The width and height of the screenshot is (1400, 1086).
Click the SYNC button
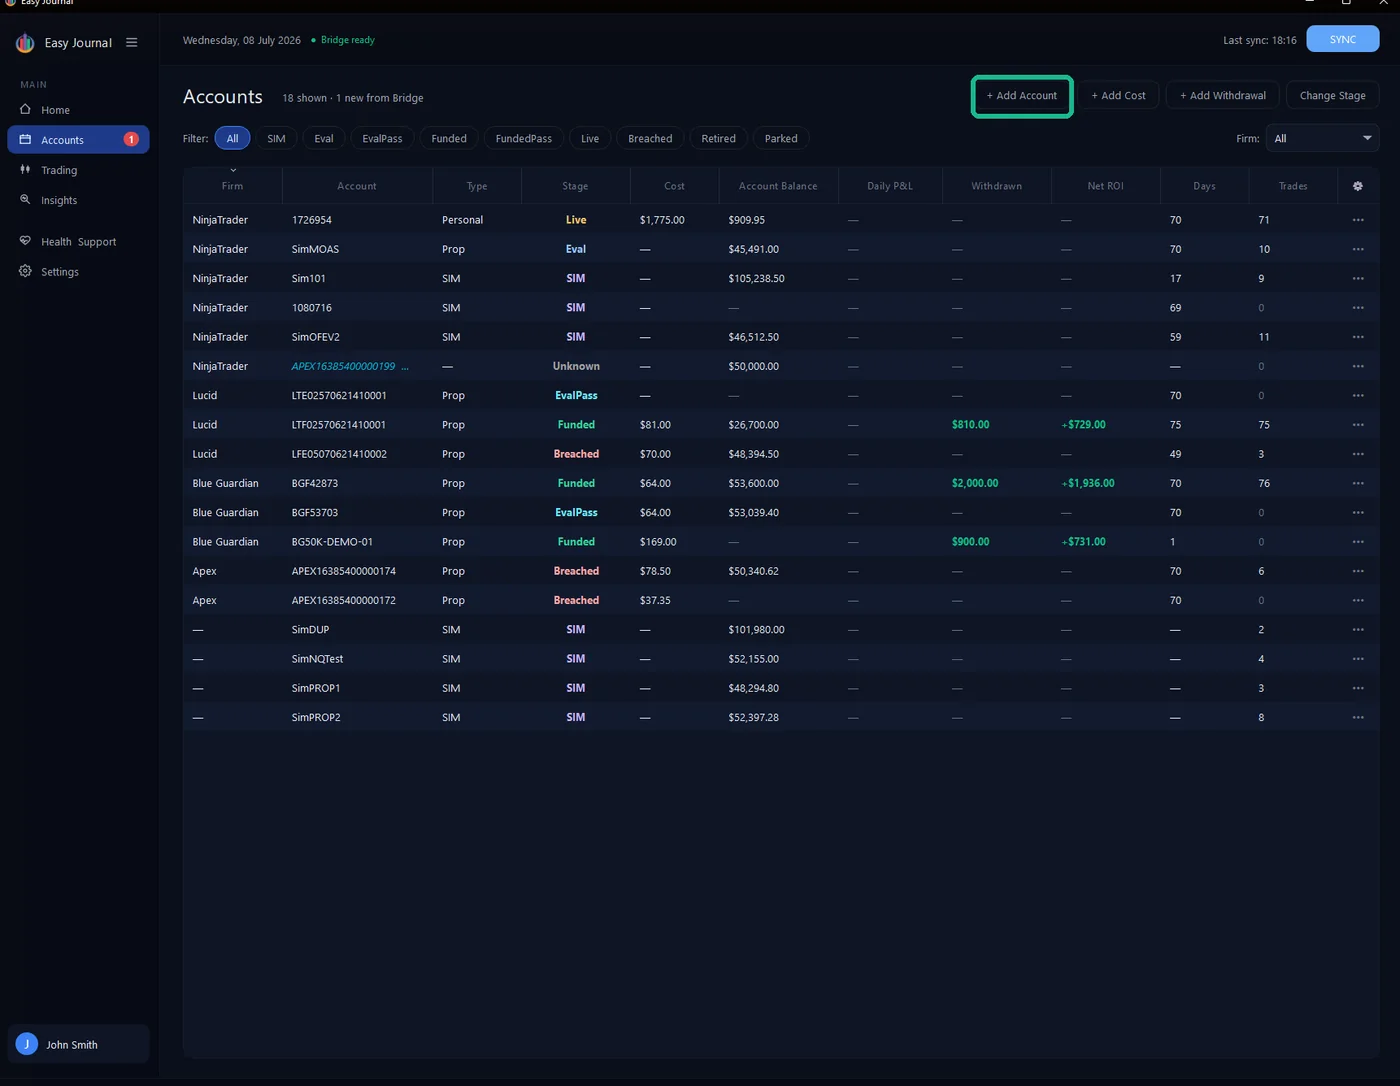click(1343, 39)
